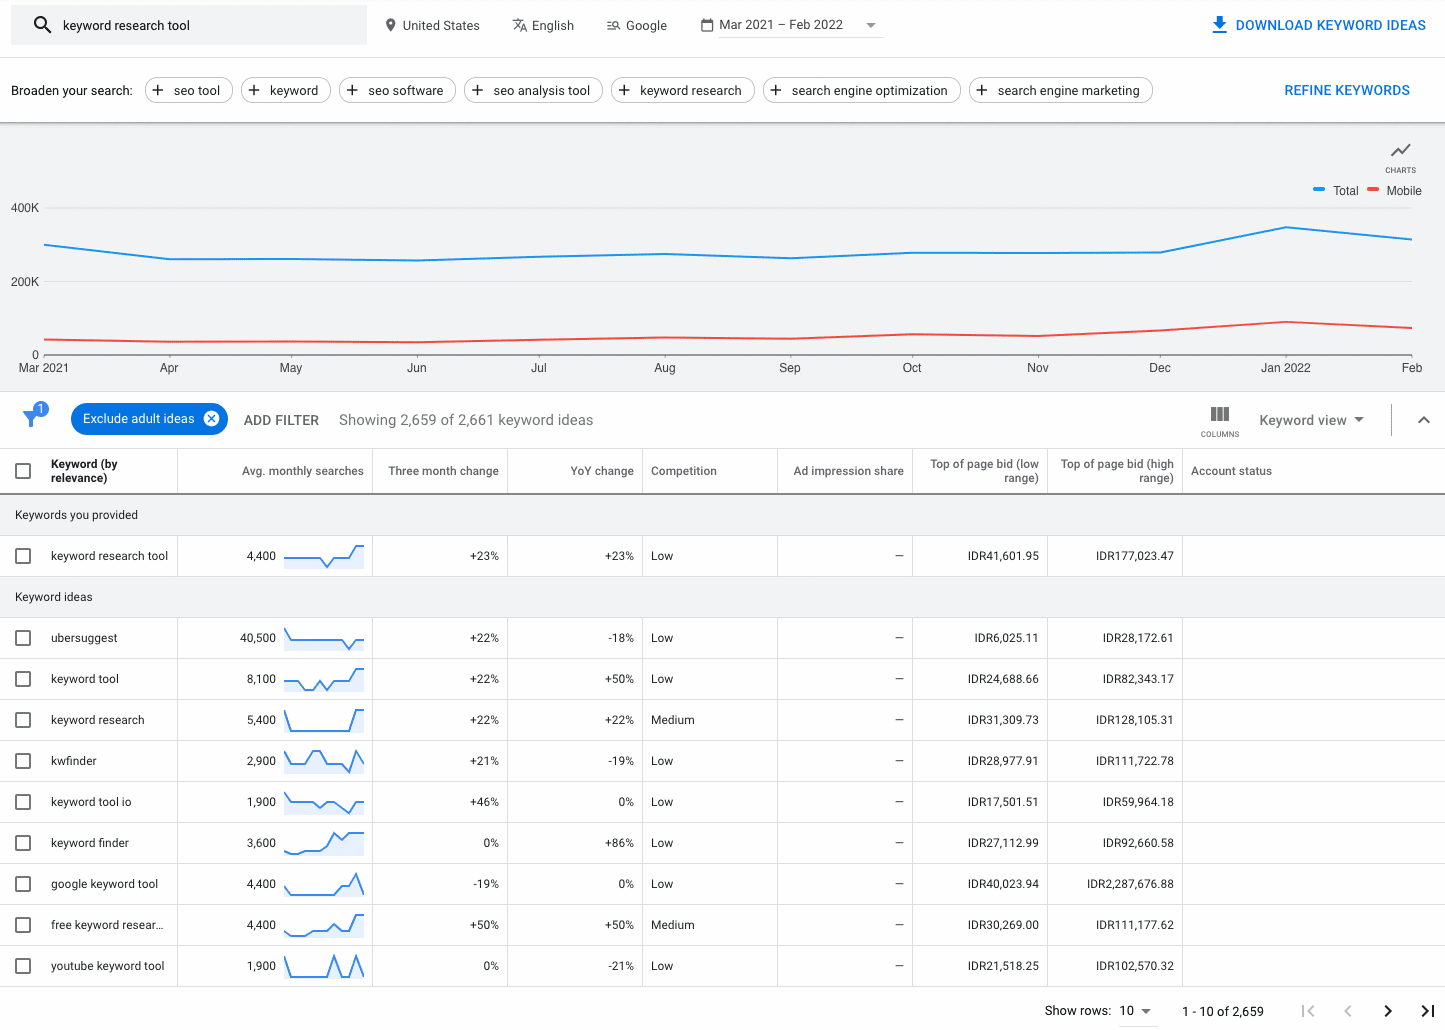Sort by Keyword (by relevance) column
The image size is (1445, 1030).
[85, 471]
